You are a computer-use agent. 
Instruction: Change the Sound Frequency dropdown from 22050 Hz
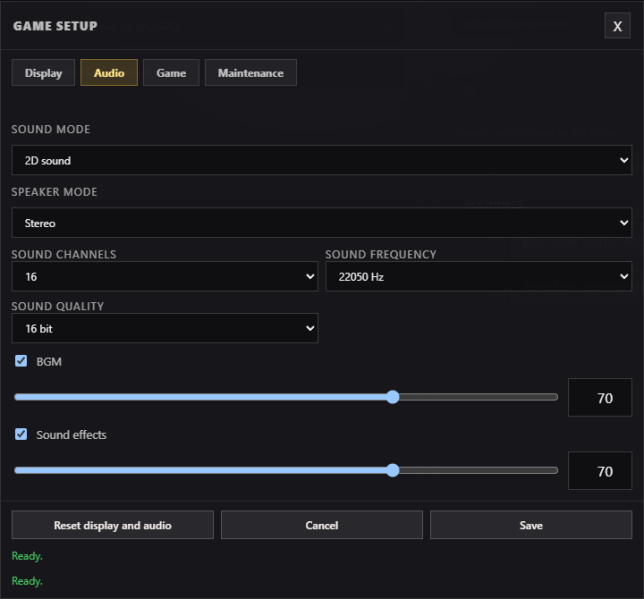coord(478,276)
